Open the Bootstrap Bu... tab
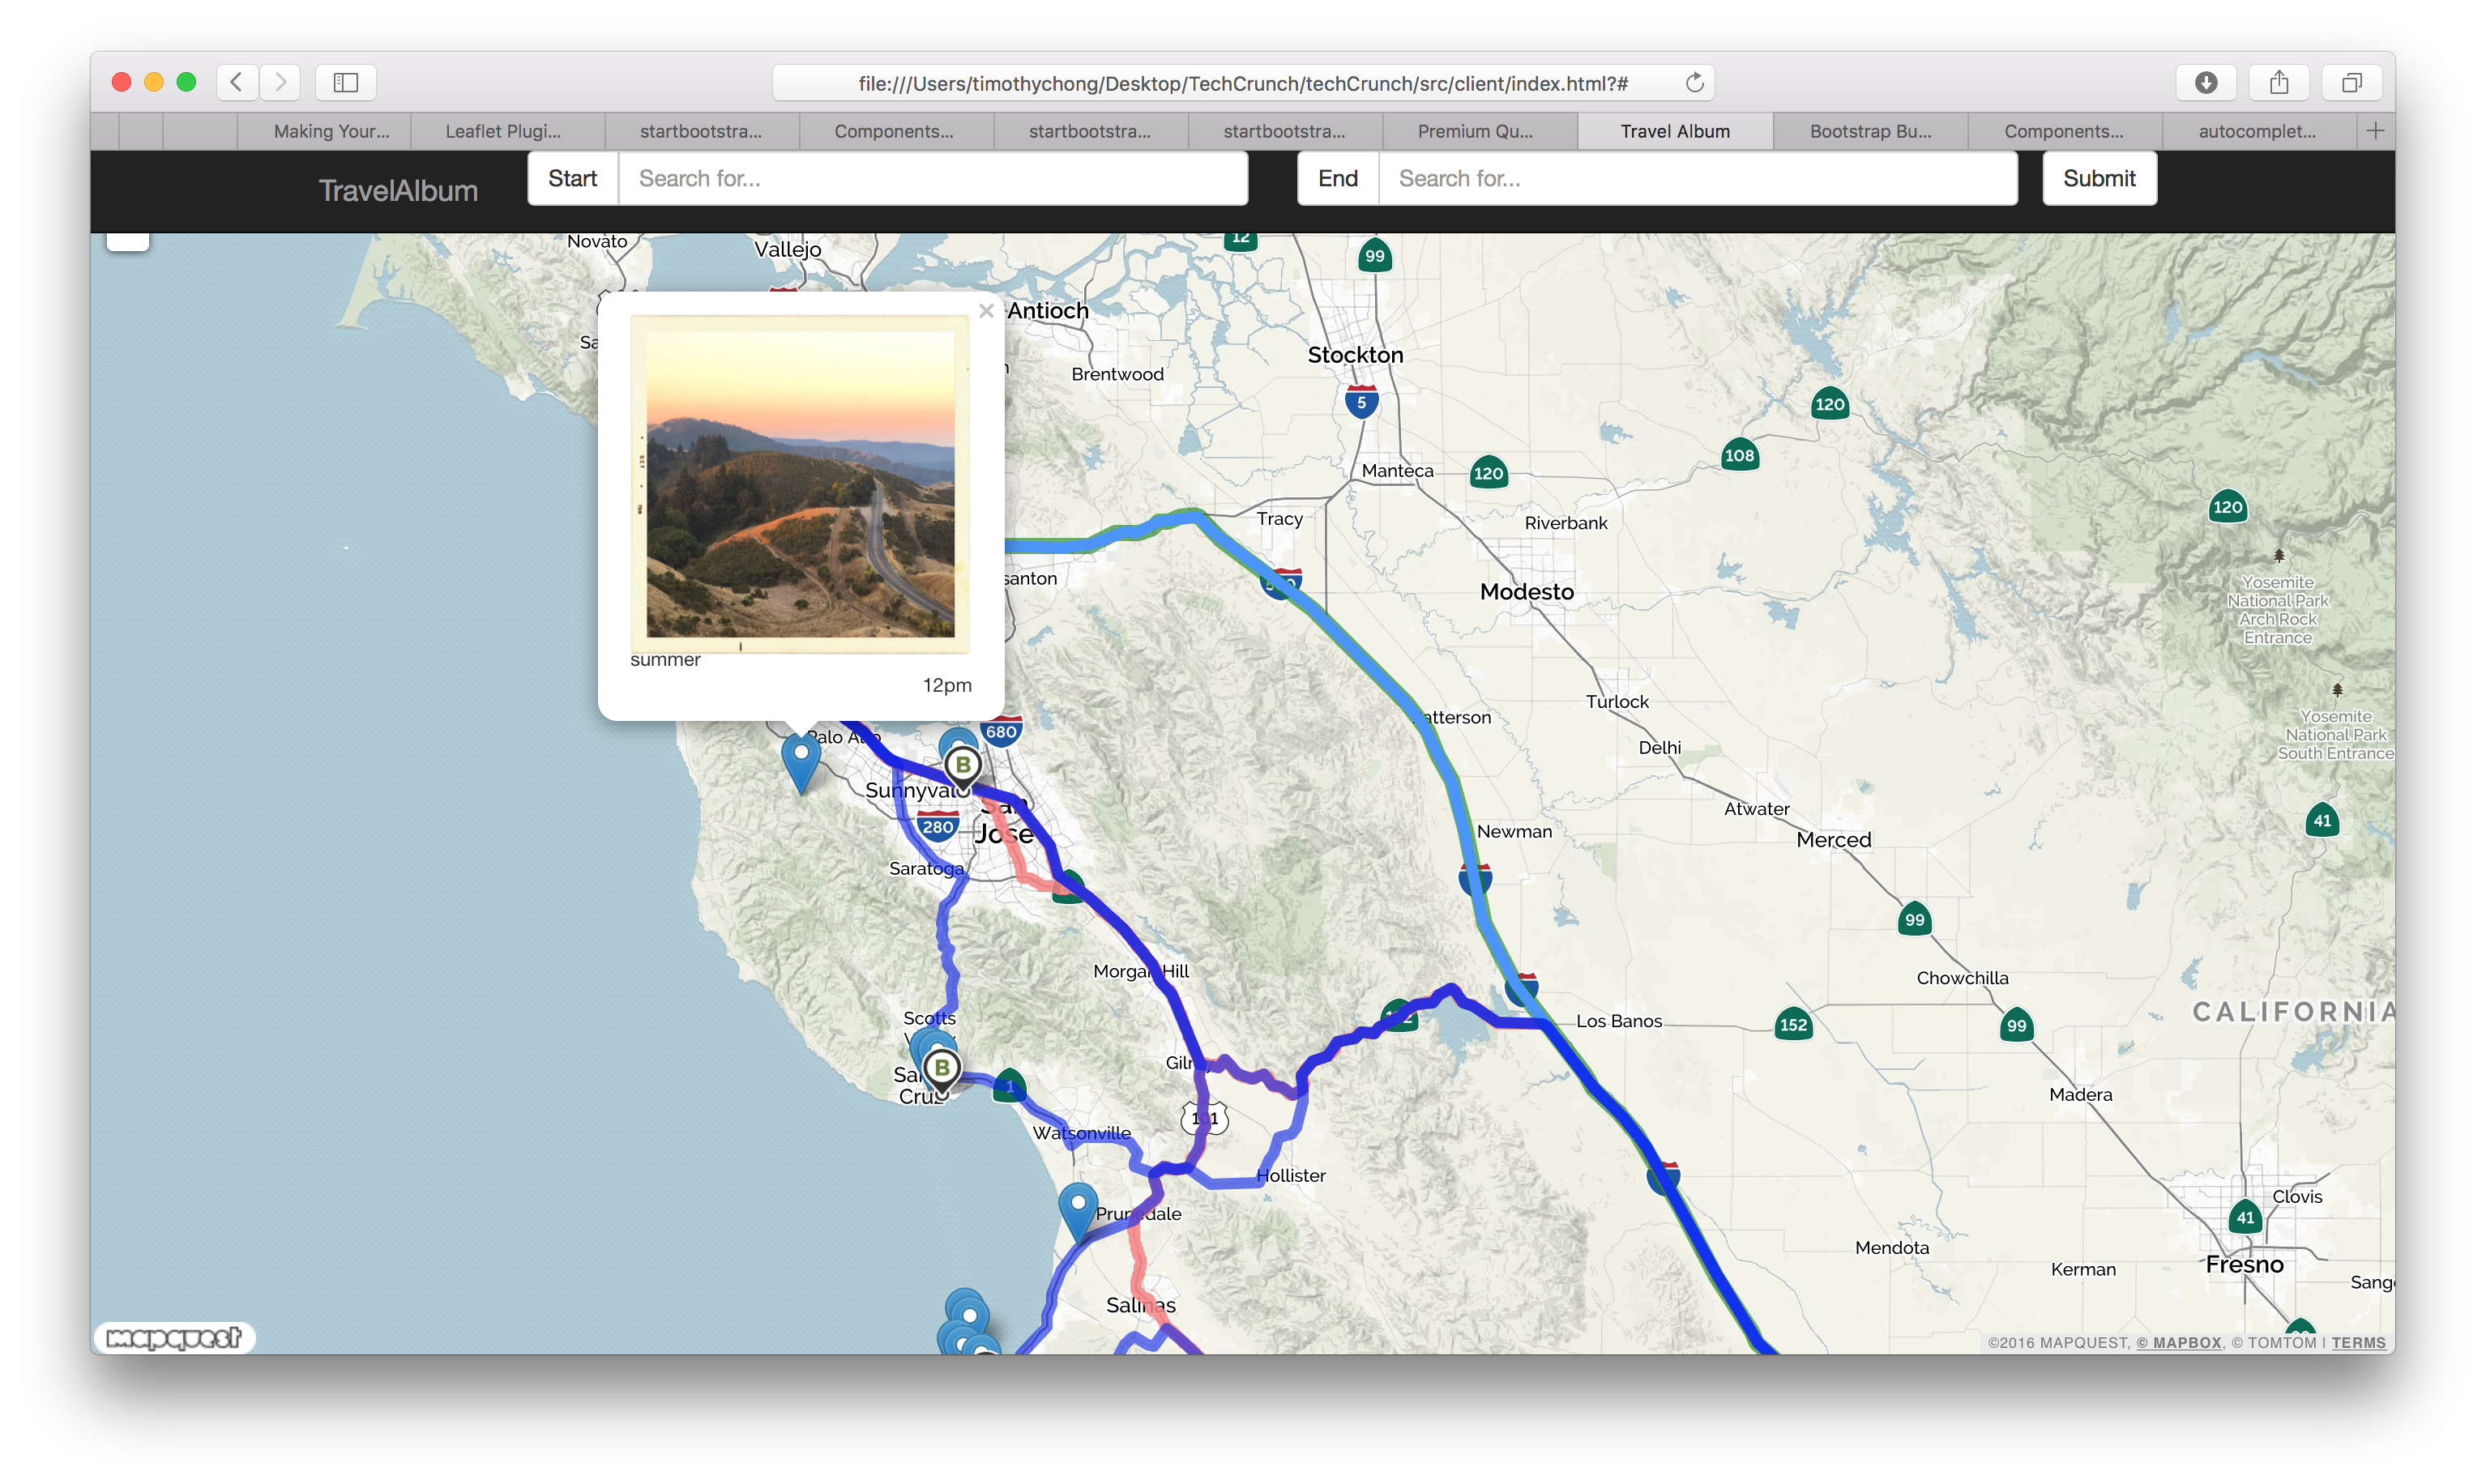The height and width of the screenshot is (1484, 2486). click(x=1870, y=131)
